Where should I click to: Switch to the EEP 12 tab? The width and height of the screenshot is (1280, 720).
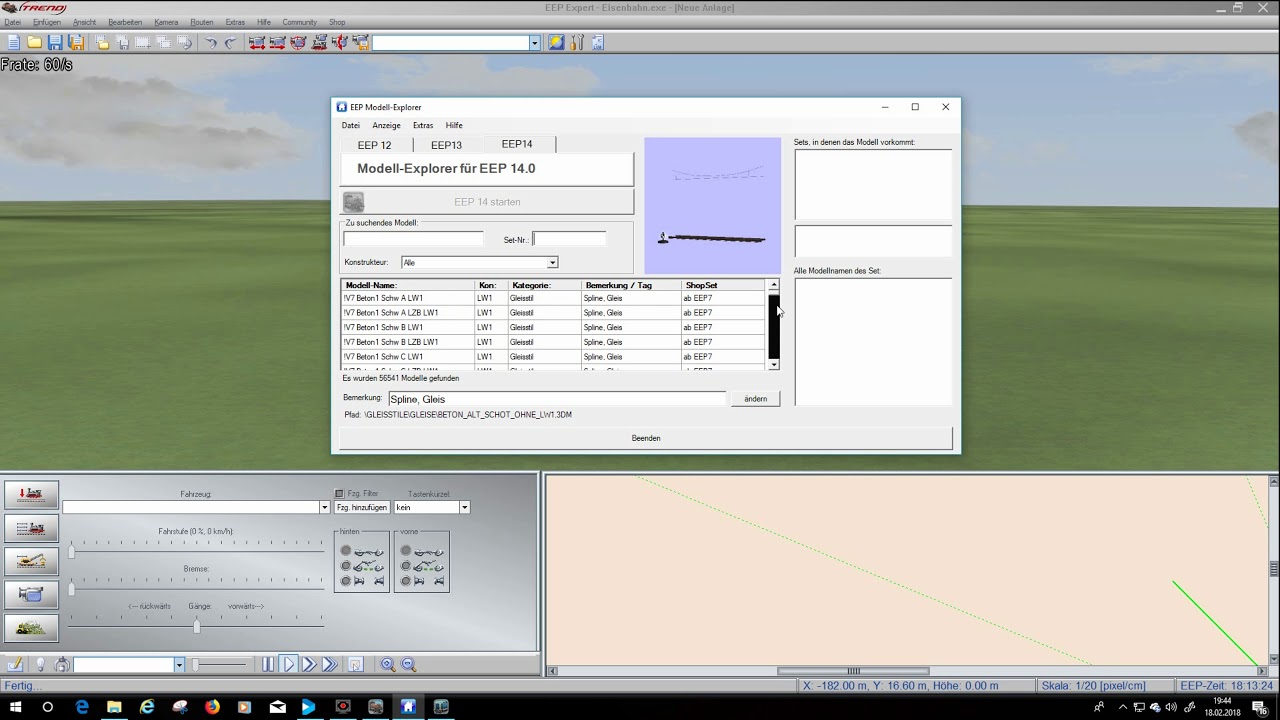pos(375,145)
